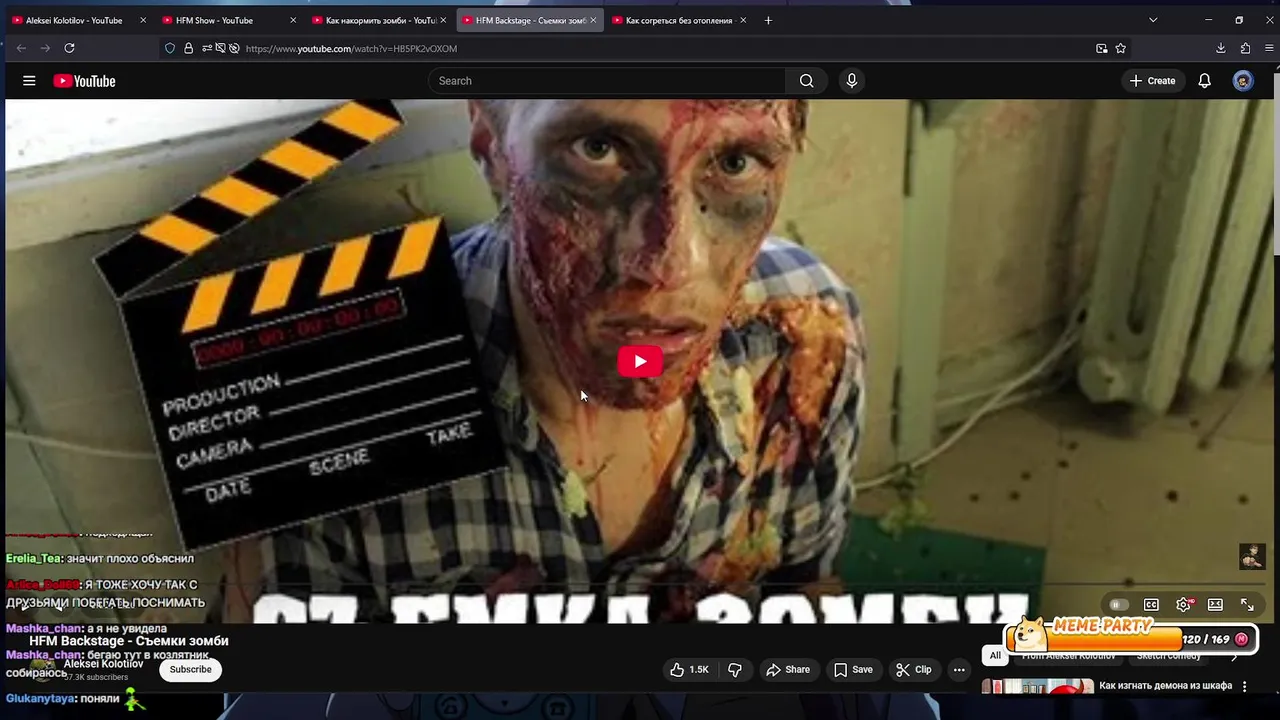Reload the page in the browser

pyautogui.click(x=69, y=48)
